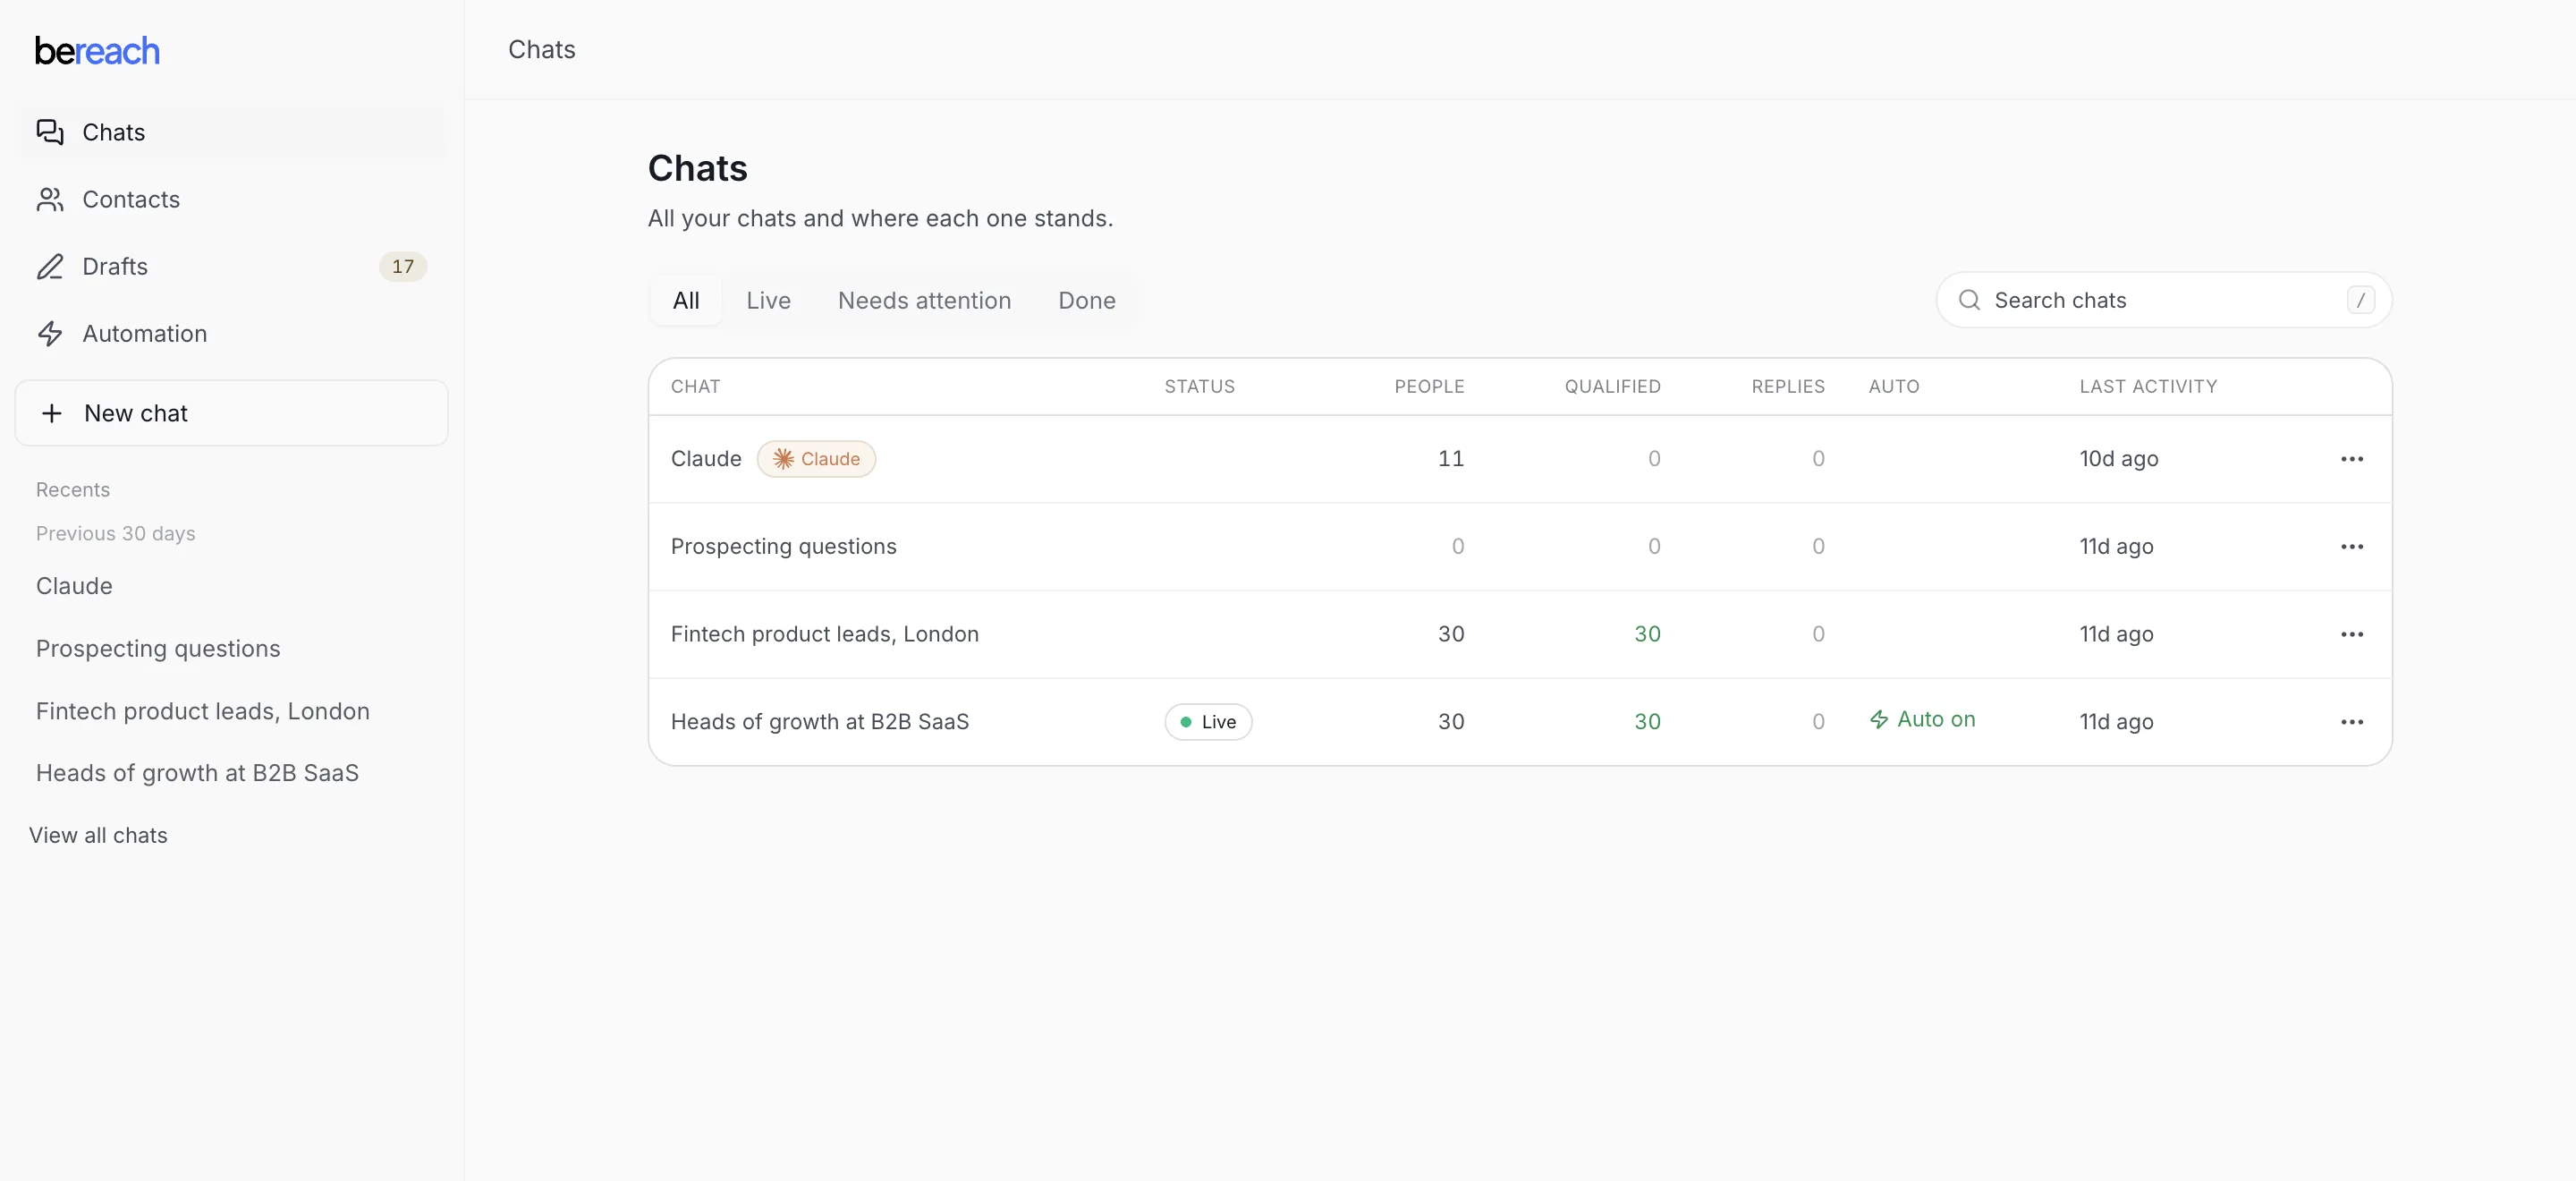Click the Contacts people icon in sidebar

50,199
